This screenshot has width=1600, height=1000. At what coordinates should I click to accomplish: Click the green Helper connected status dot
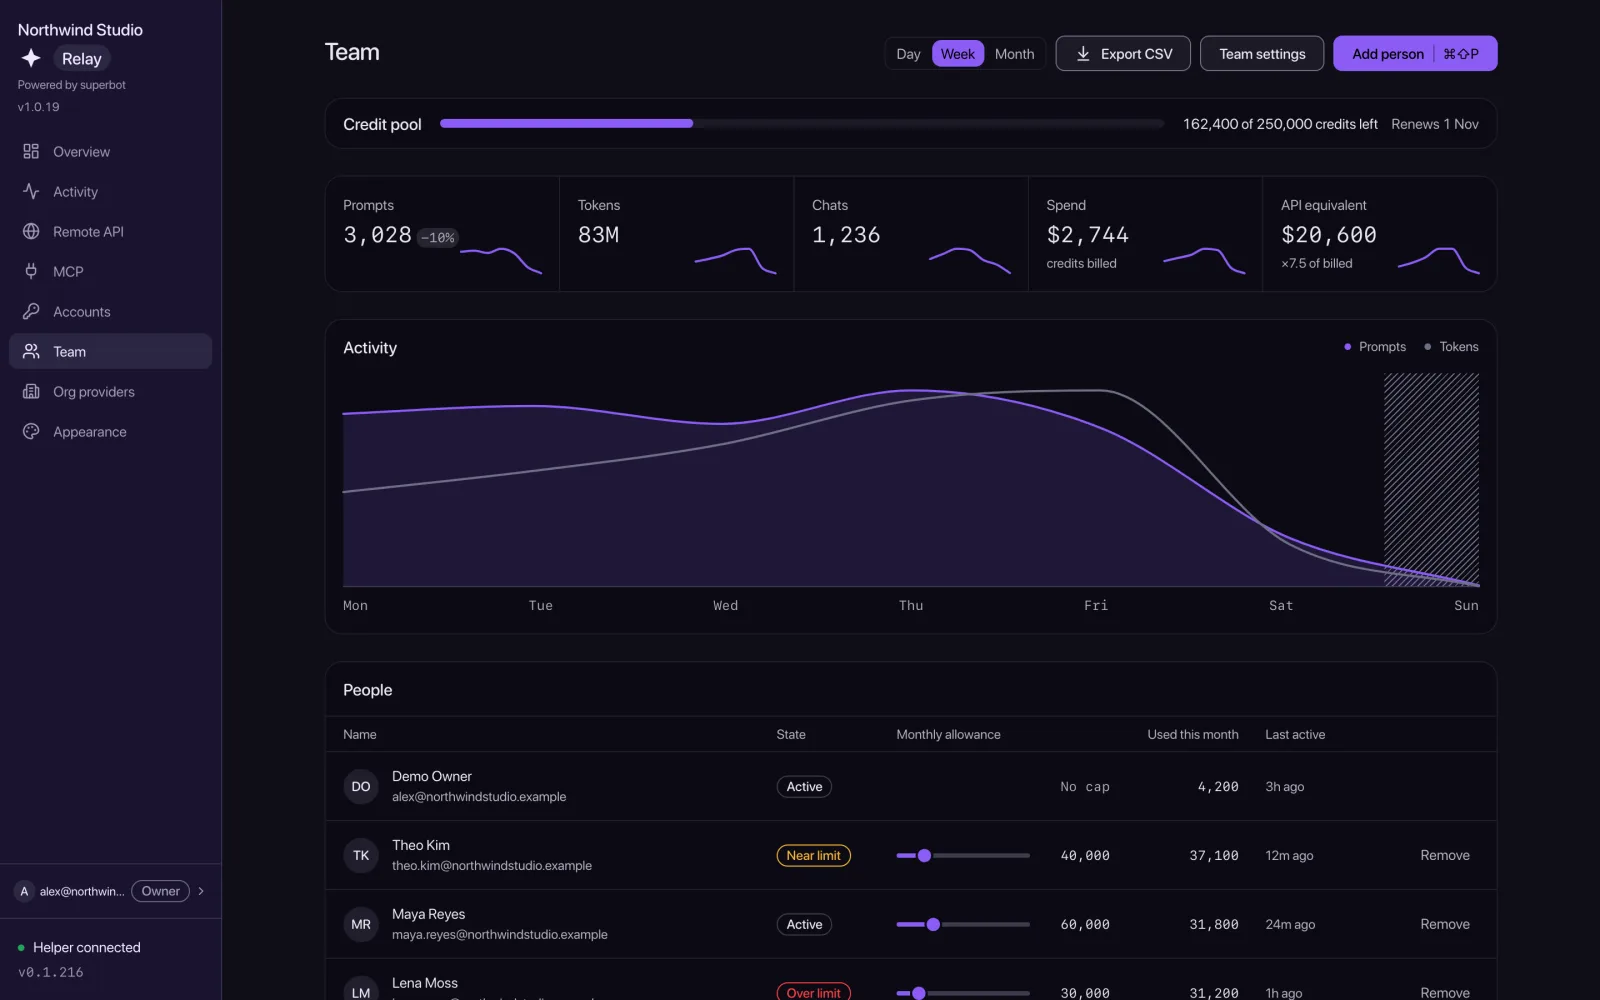tap(21, 947)
